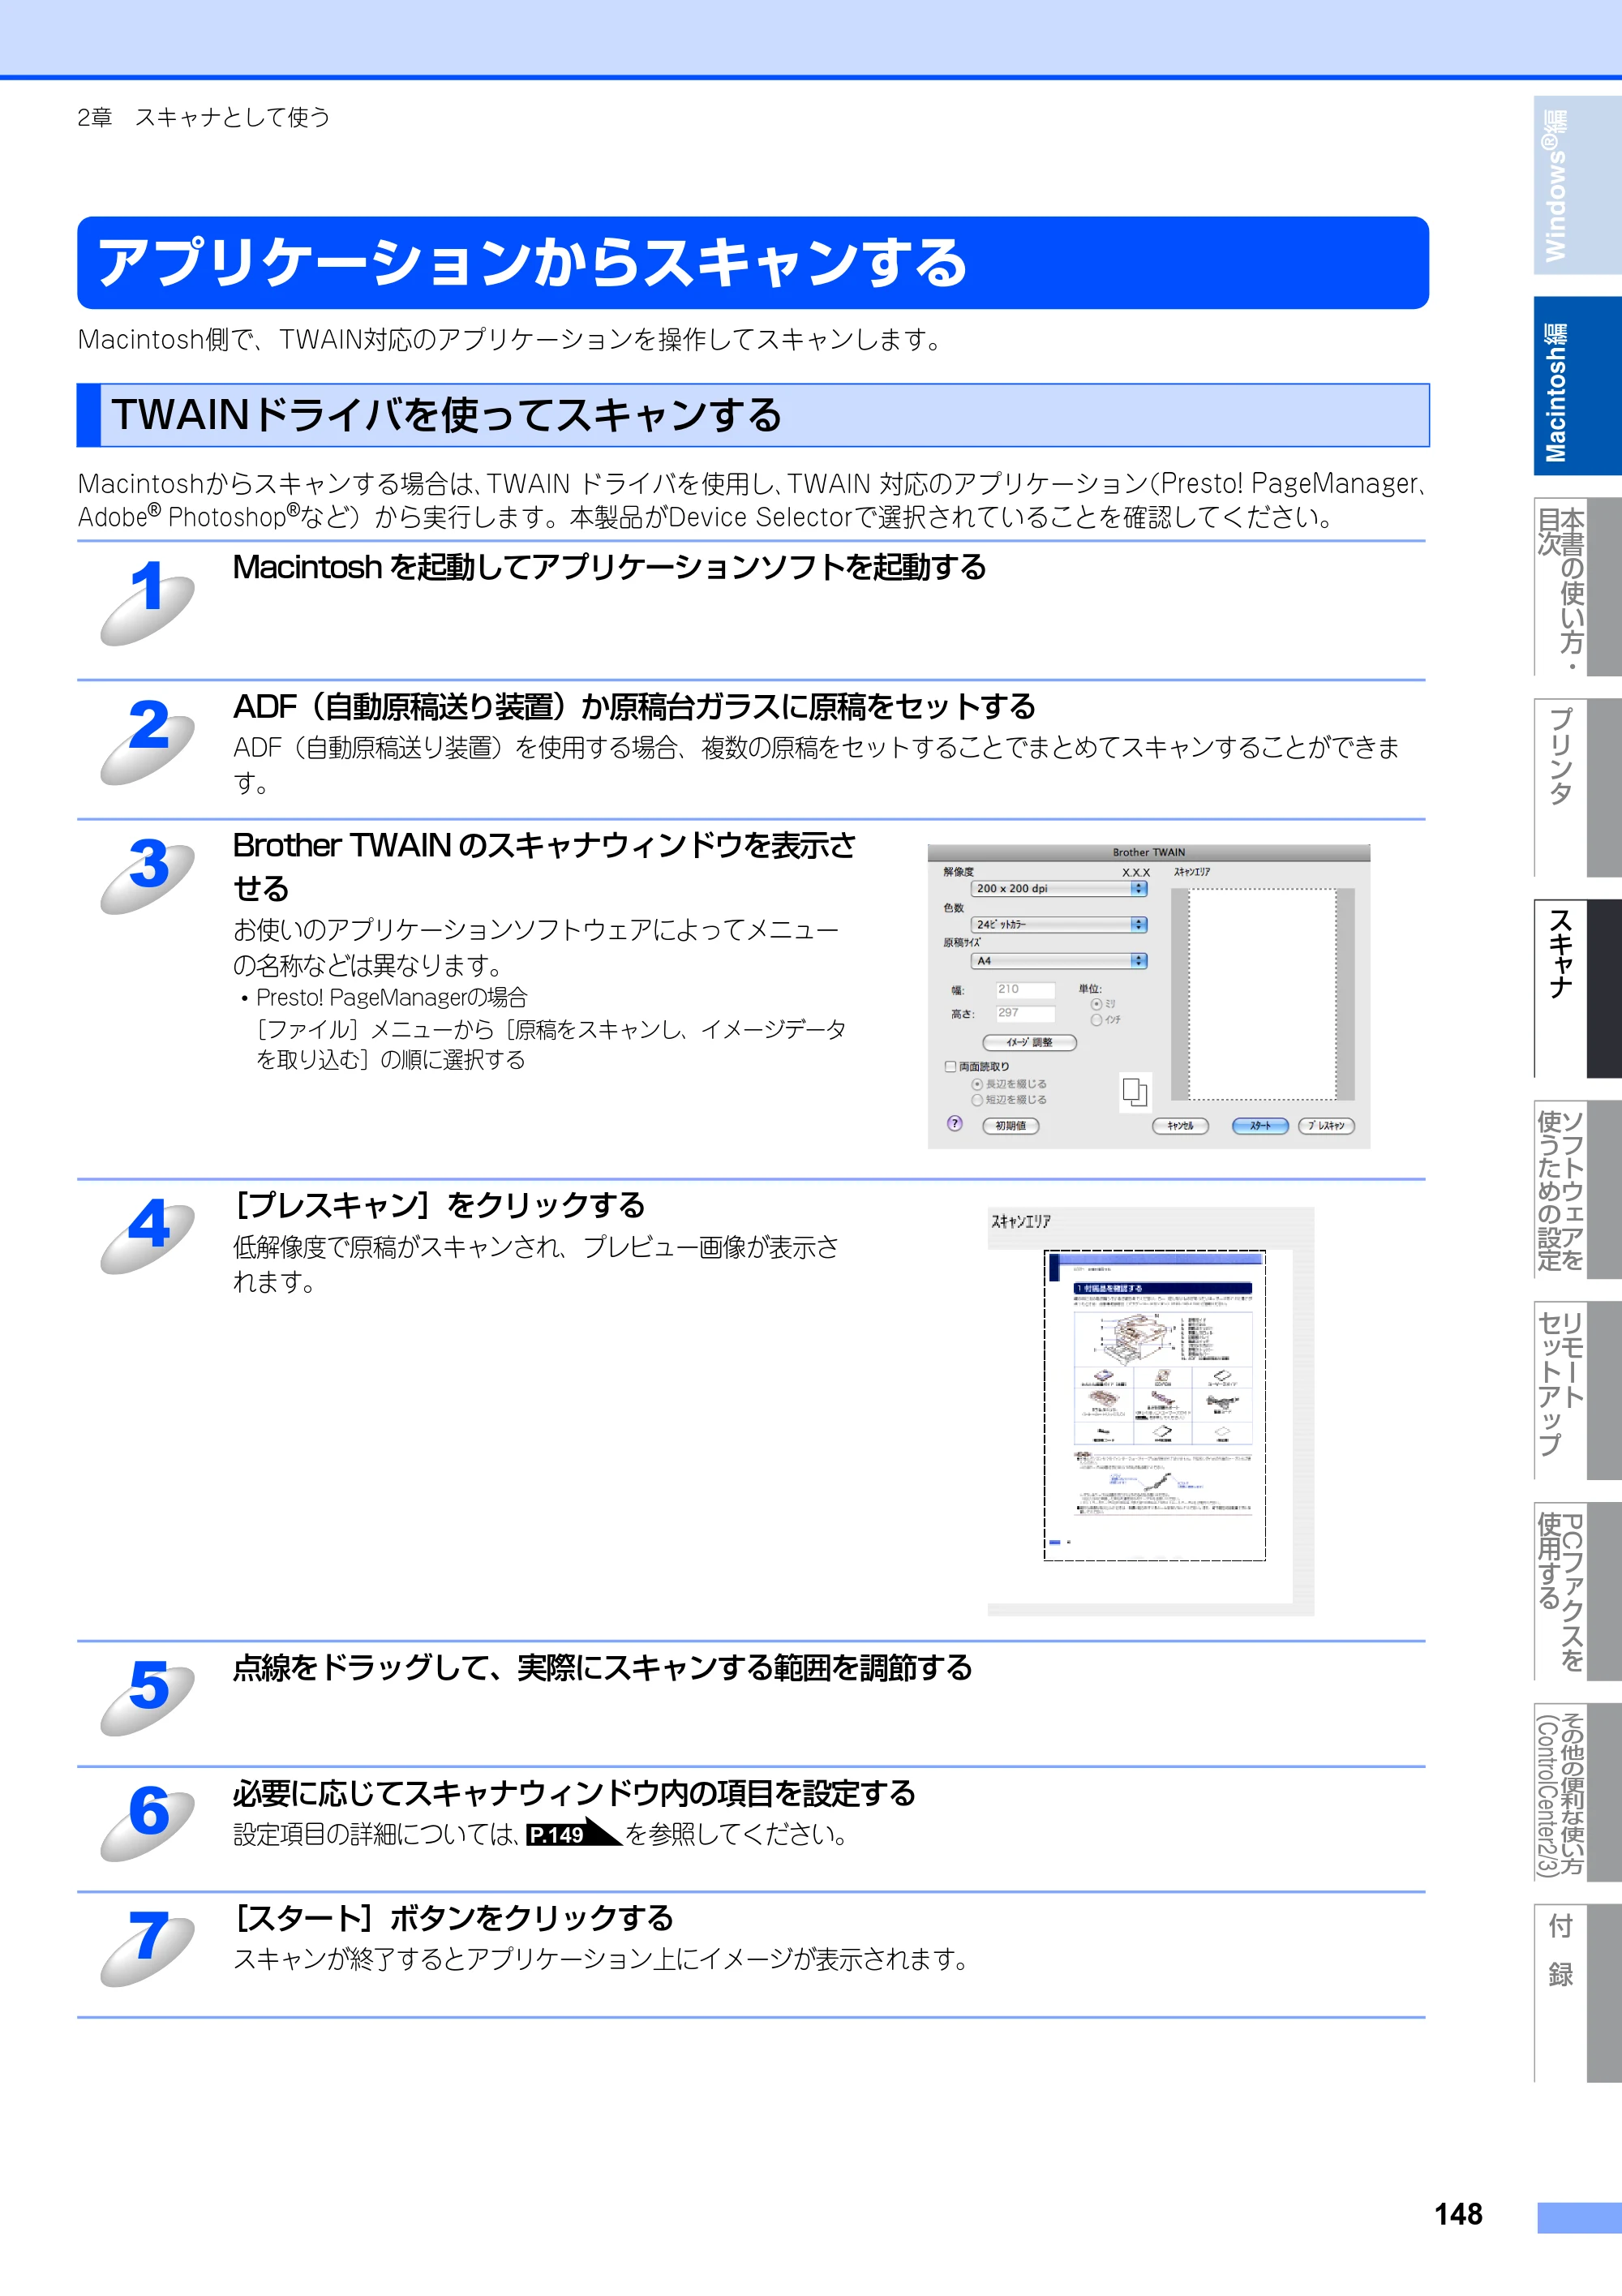Click the プレスキャン button
Image resolution: width=1622 pixels, height=2296 pixels.
(x=1326, y=1126)
